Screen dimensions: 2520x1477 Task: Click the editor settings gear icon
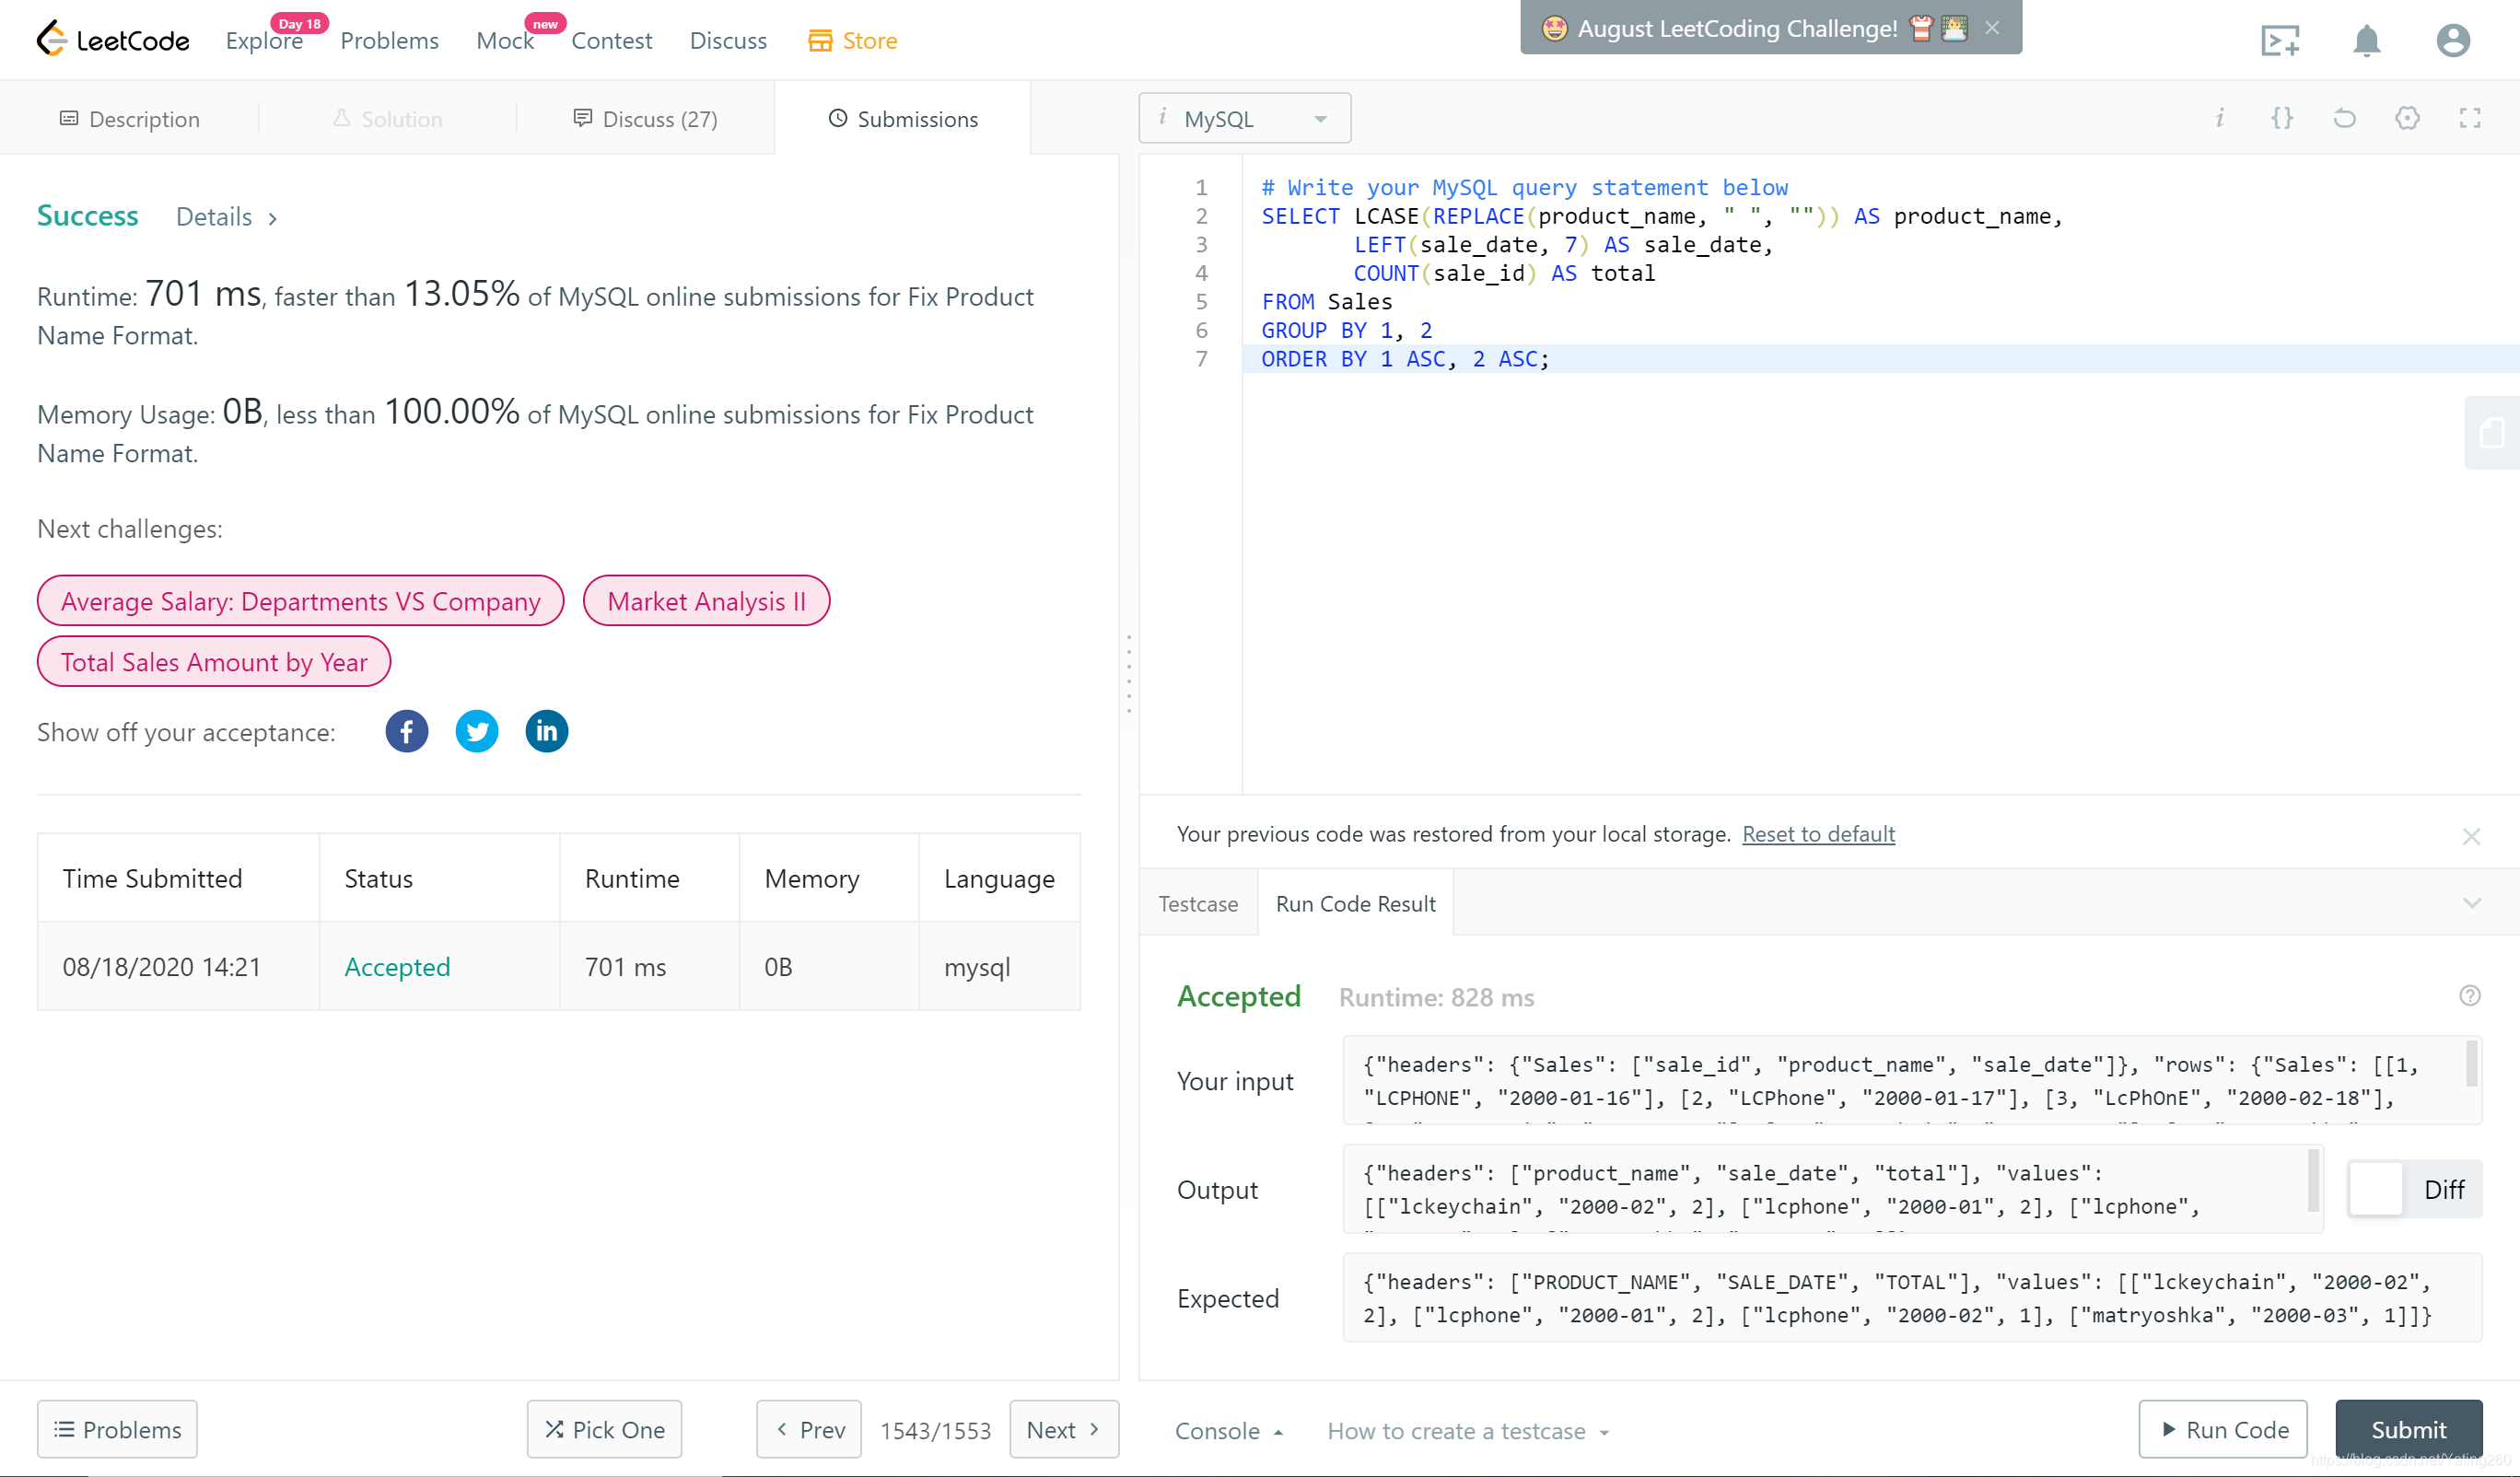[x=2407, y=118]
